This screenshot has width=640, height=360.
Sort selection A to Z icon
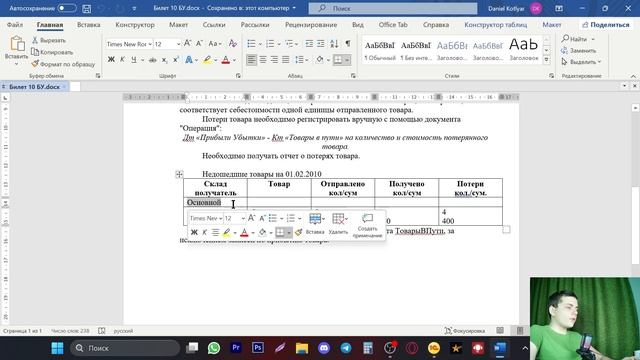click(x=334, y=44)
